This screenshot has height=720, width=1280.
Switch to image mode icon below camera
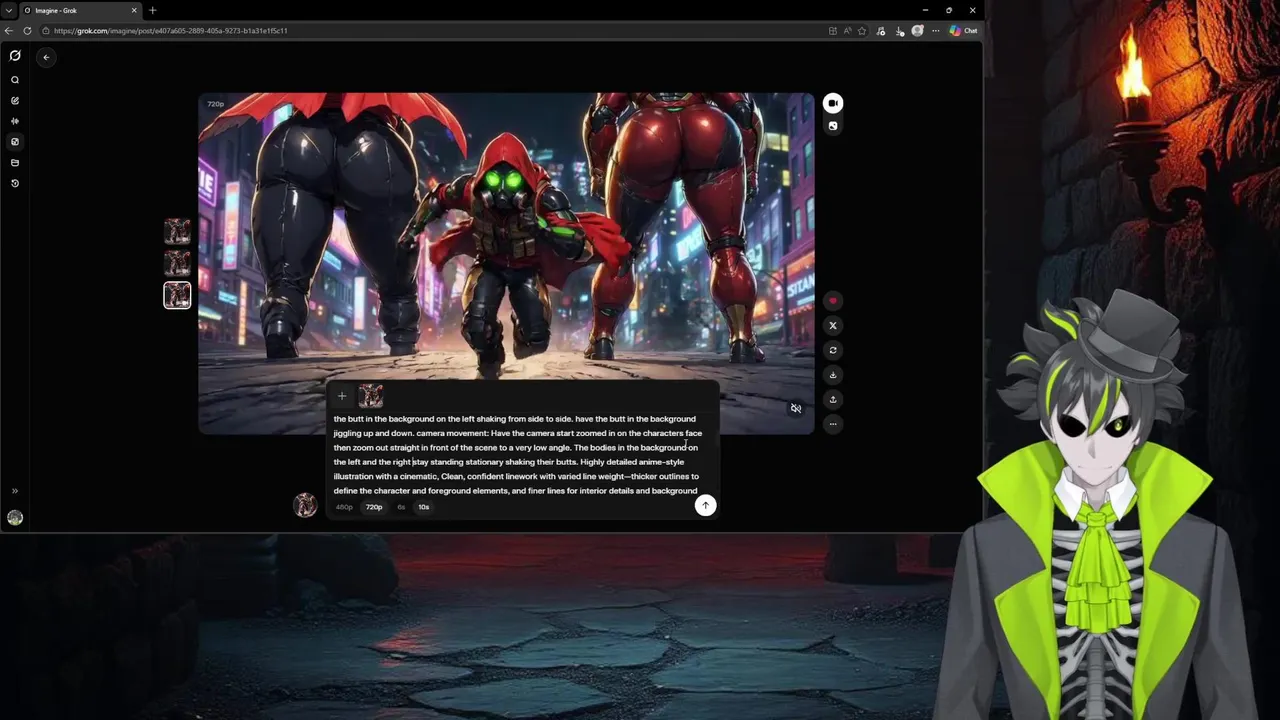click(833, 126)
